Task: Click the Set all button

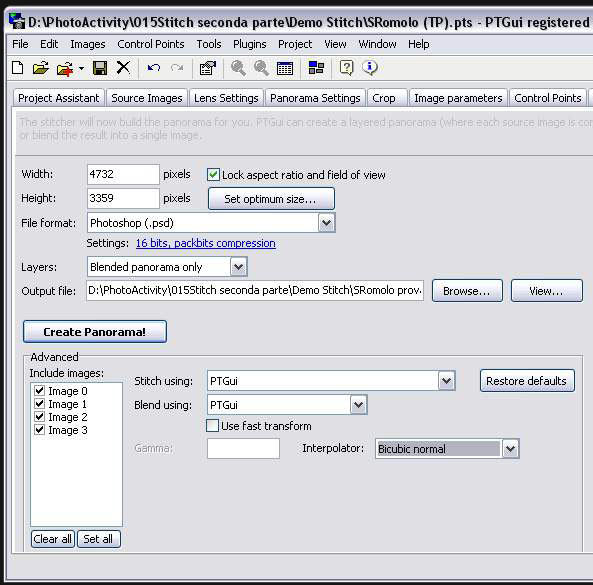Action: (x=98, y=538)
